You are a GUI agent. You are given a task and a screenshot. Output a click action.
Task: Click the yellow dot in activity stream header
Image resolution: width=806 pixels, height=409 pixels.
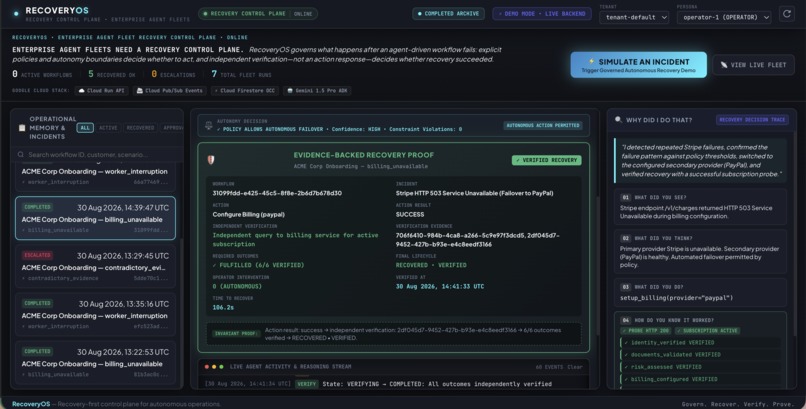(214, 366)
